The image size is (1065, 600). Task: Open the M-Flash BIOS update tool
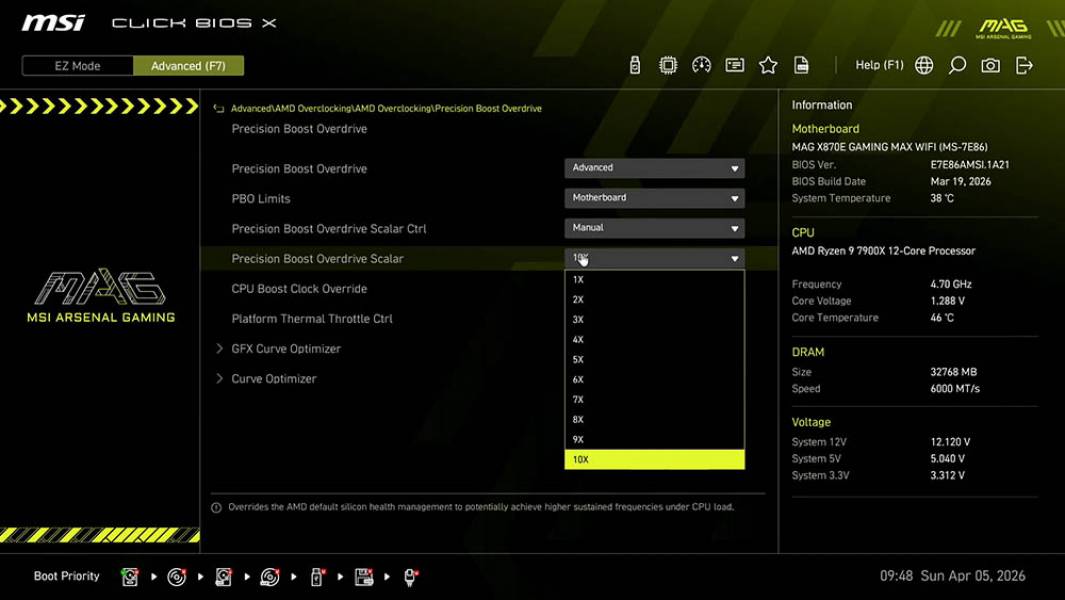click(634, 64)
